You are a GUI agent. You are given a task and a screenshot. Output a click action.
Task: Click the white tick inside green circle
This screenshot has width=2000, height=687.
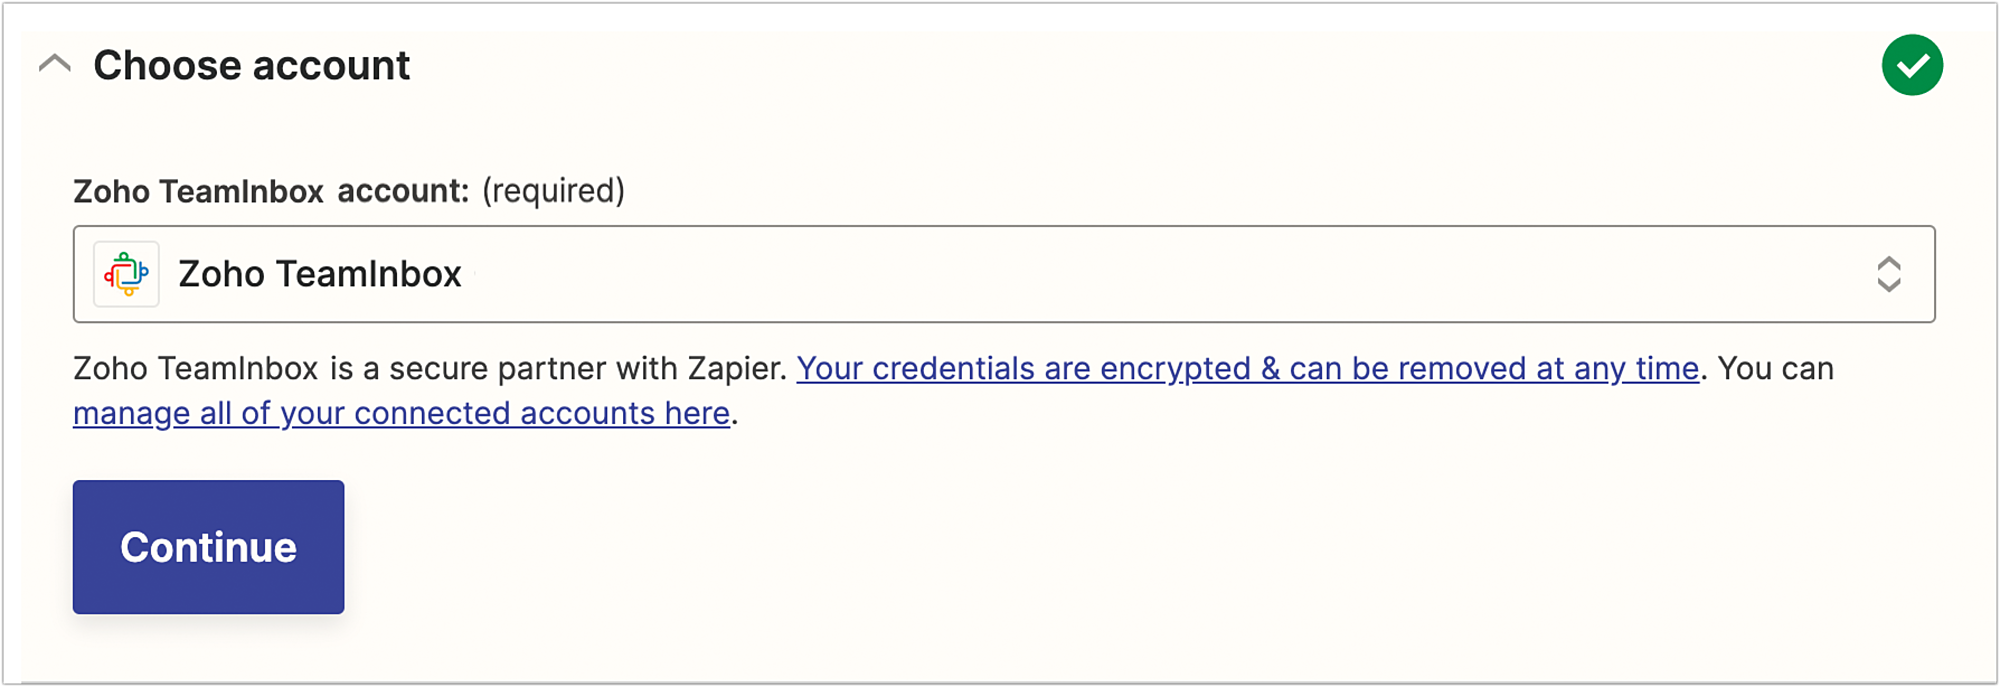(x=1912, y=66)
